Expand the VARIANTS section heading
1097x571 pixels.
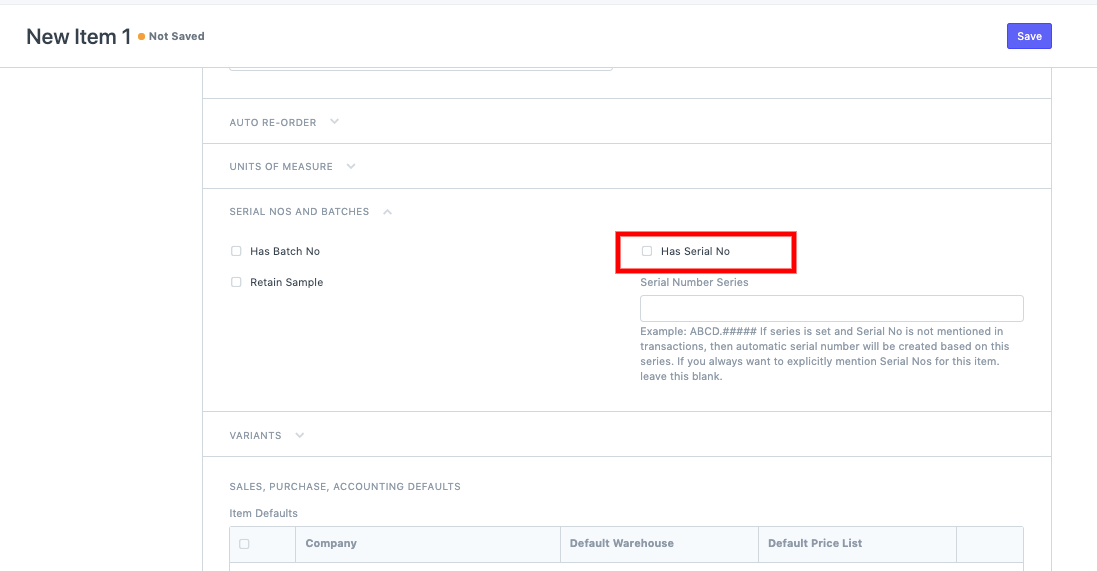click(255, 436)
